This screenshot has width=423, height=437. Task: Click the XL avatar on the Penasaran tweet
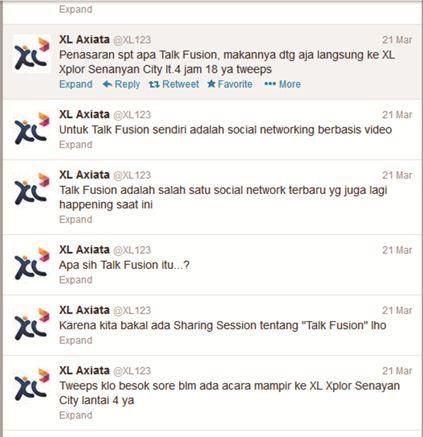point(32,53)
